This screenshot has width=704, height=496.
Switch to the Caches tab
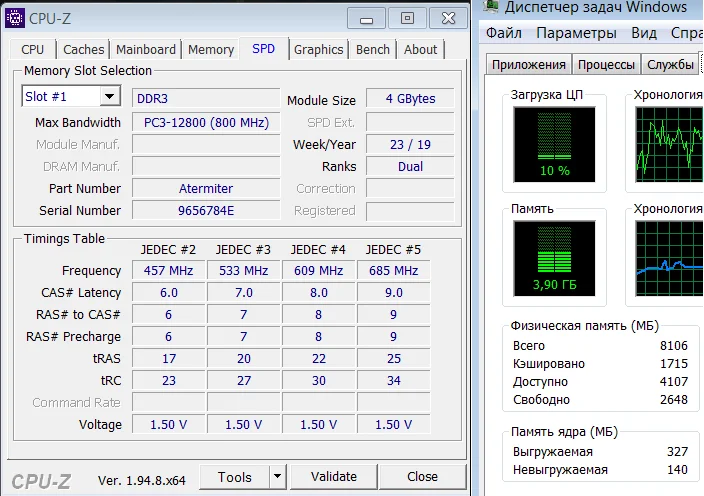[84, 49]
